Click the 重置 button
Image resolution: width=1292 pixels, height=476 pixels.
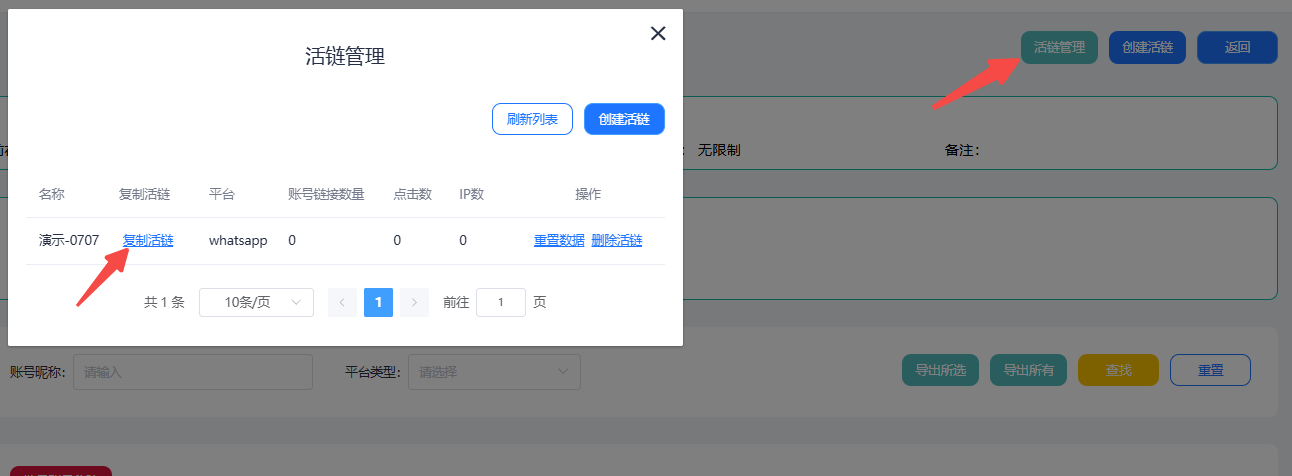click(1210, 370)
